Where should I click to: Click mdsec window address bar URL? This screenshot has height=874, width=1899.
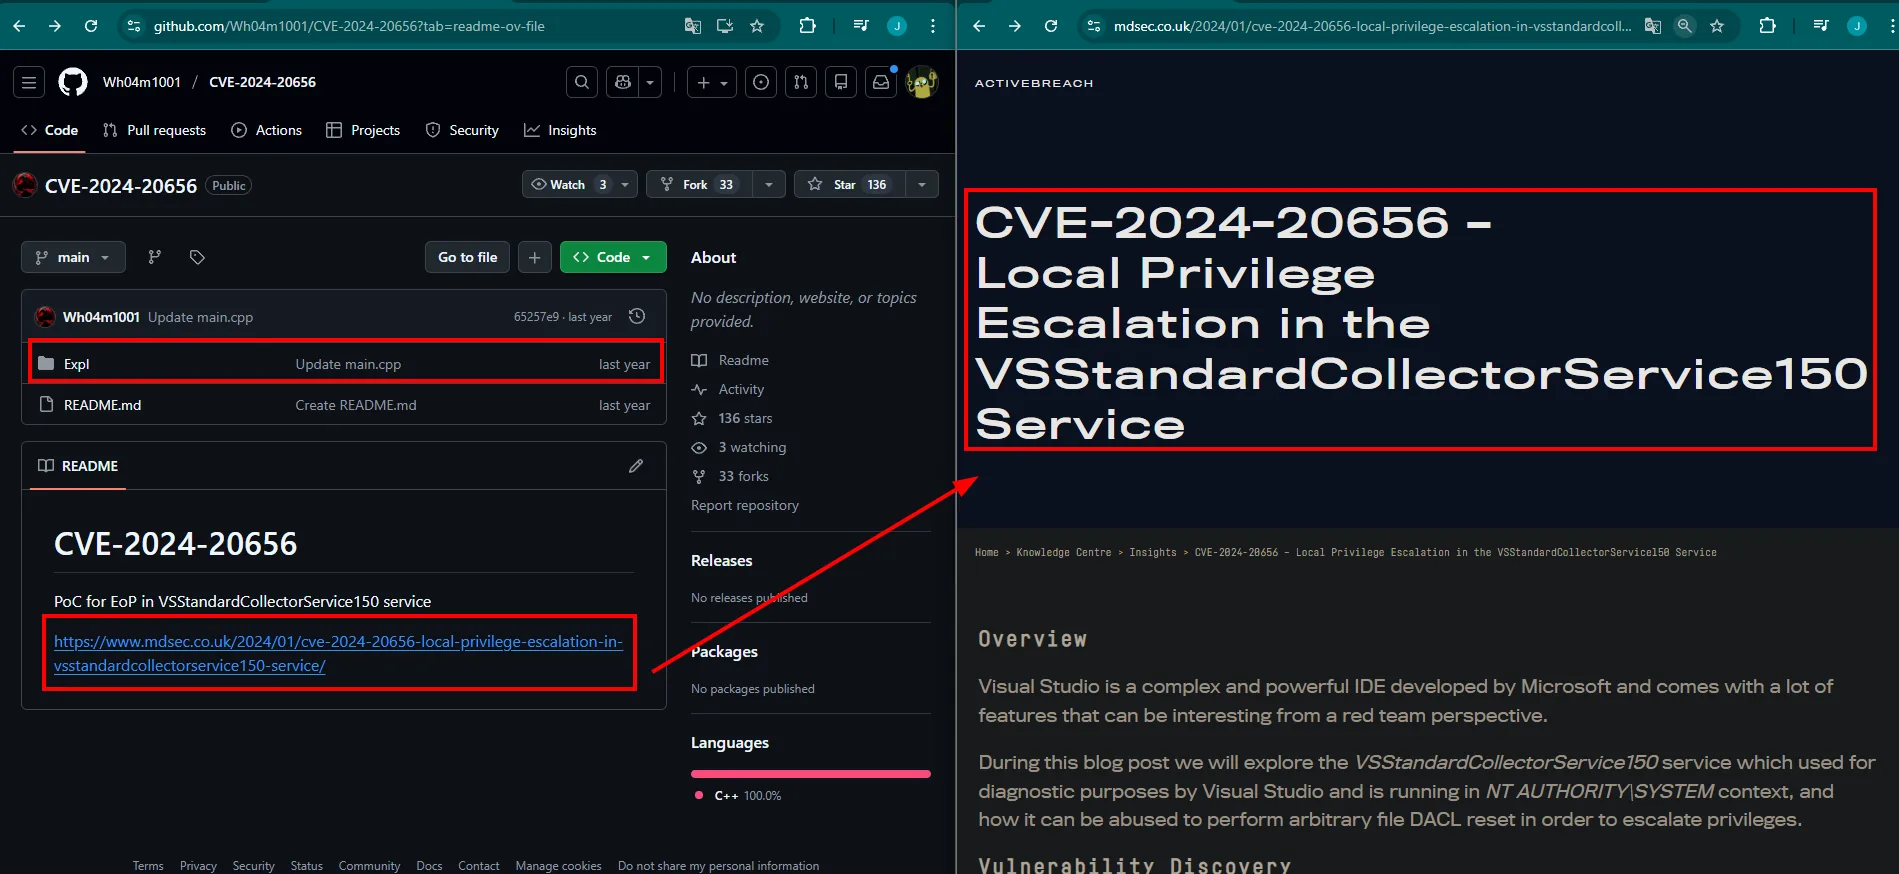pos(1372,26)
